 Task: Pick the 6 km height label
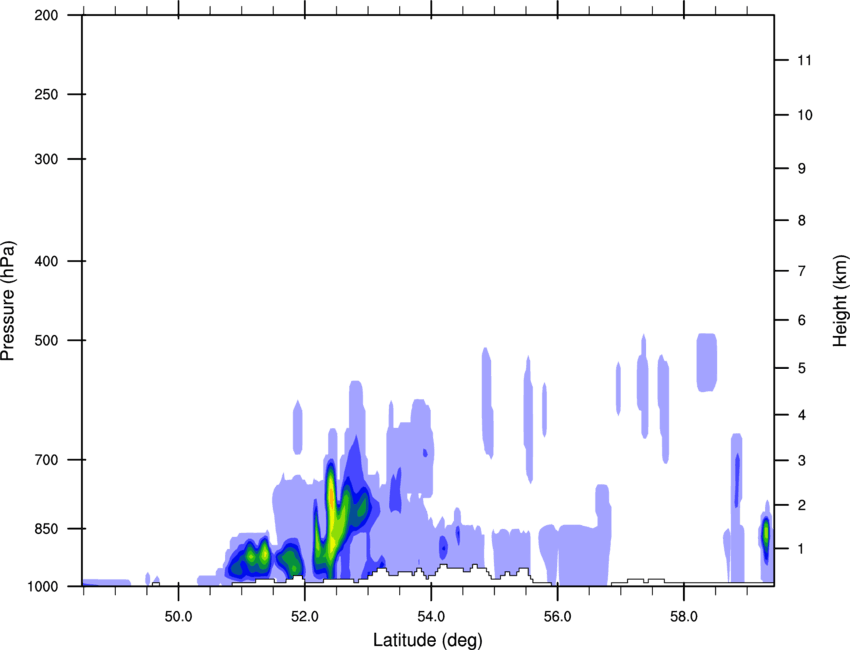[x=802, y=320]
